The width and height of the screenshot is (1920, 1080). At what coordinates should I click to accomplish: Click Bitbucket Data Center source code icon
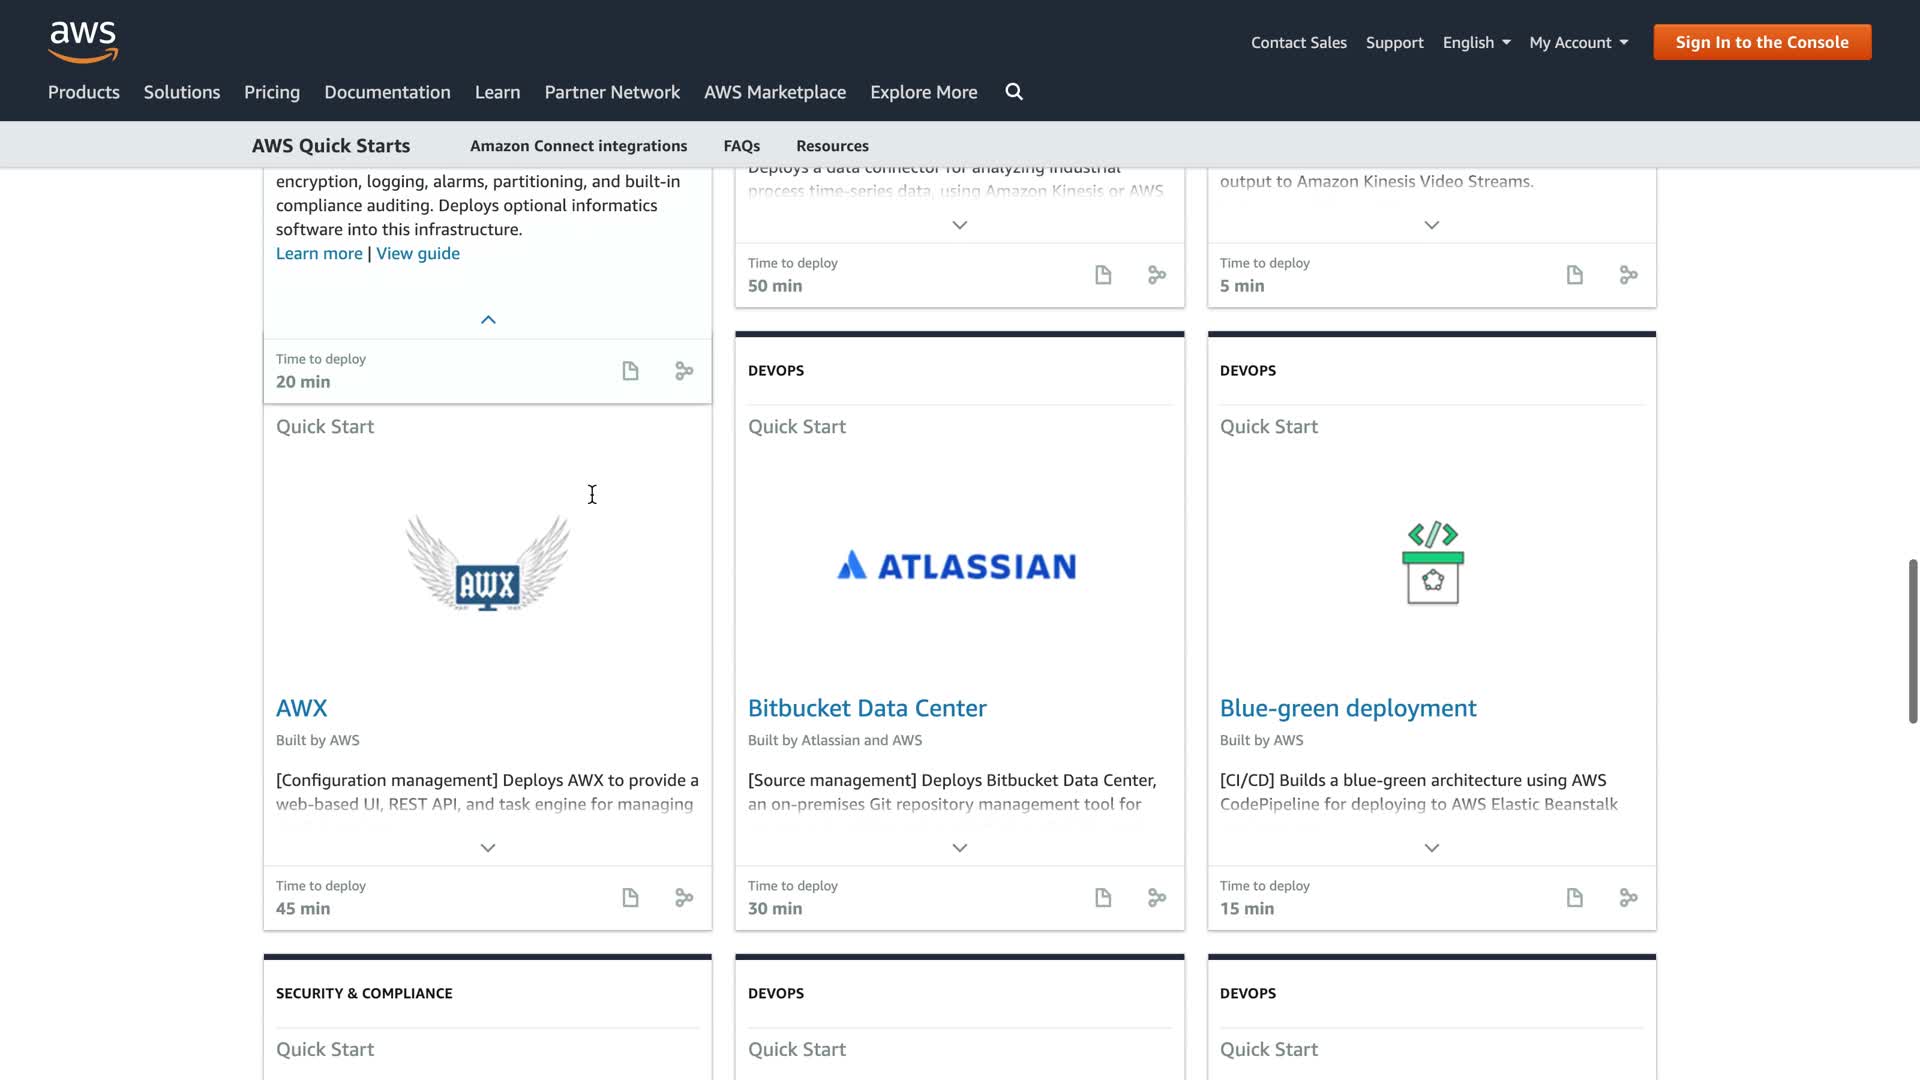1157,897
